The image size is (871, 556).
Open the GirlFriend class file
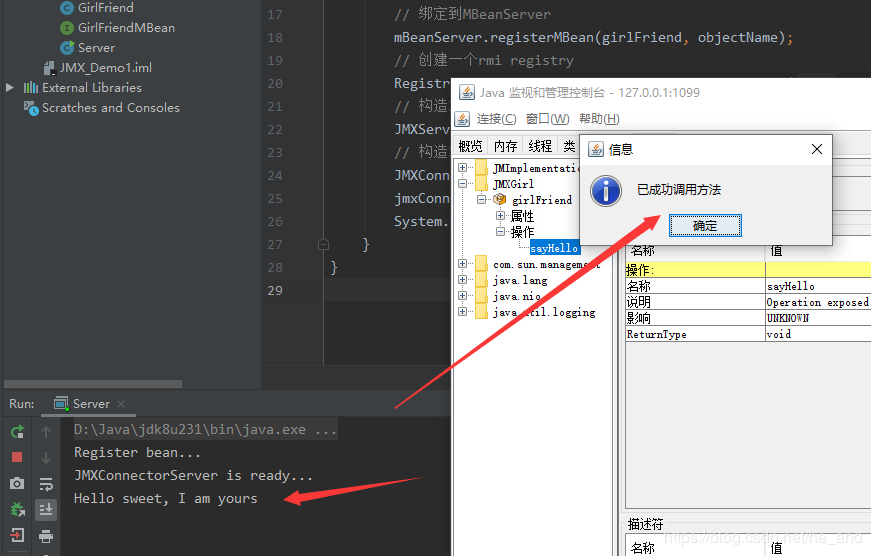[106, 8]
